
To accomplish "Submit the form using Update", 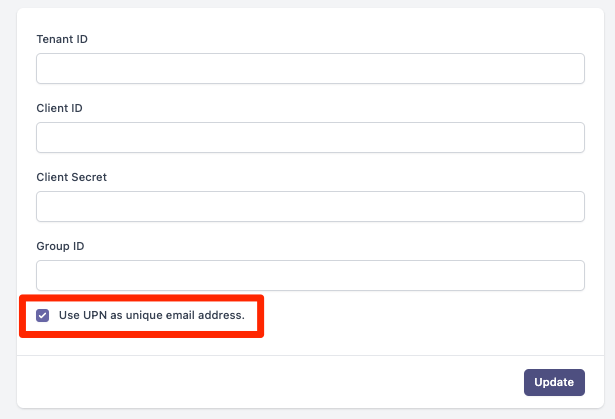I will click(554, 382).
